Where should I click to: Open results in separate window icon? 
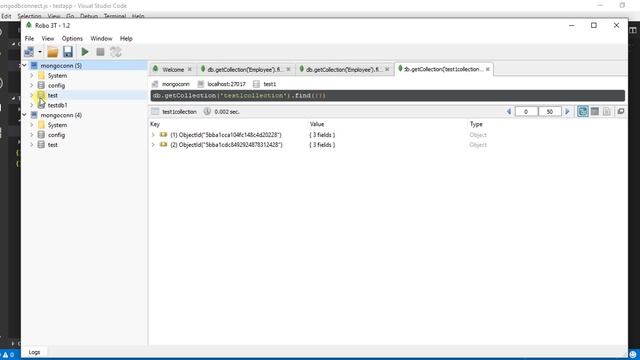point(621,111)
